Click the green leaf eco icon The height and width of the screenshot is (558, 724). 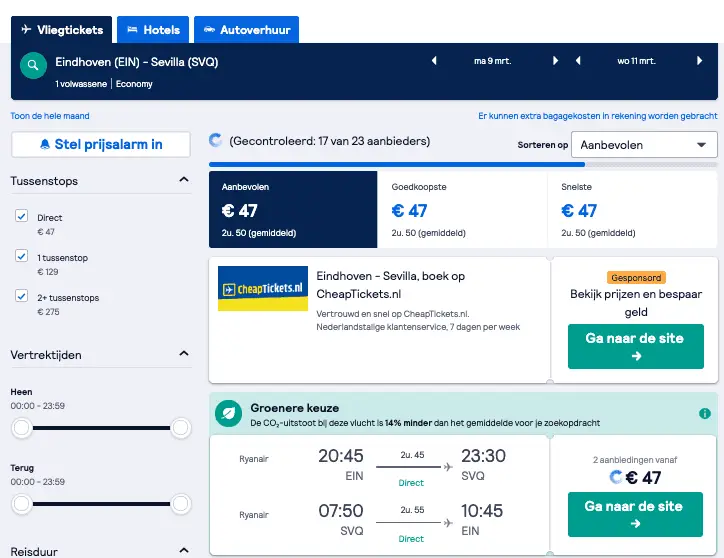coord(229,413)
